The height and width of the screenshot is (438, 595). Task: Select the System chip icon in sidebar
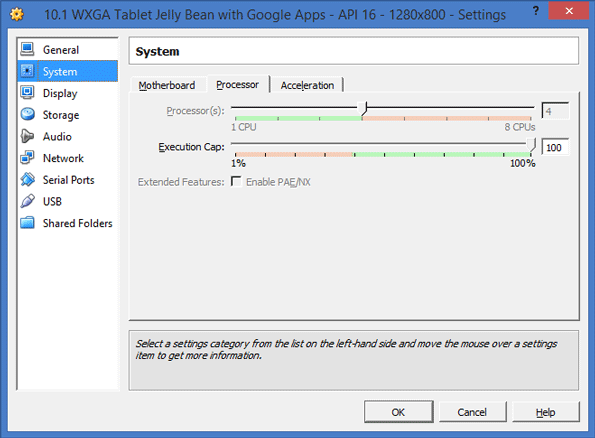coord(27,71)
